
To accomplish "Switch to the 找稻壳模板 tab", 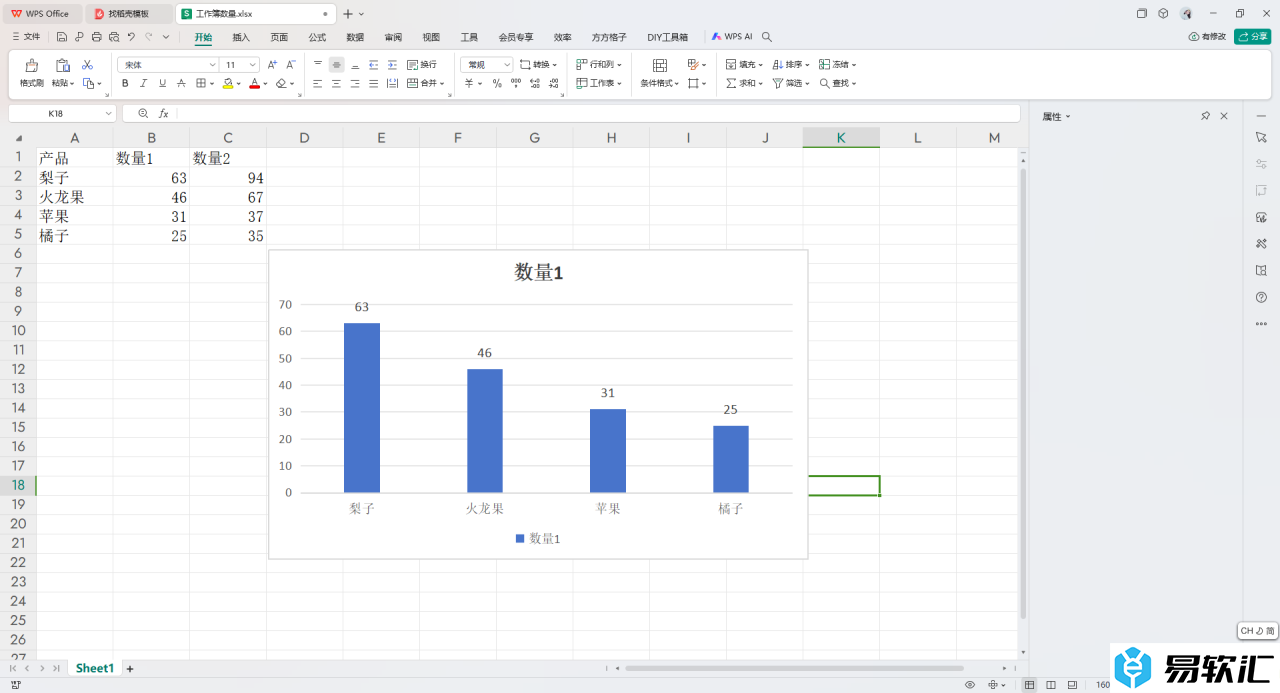I will (x=128, y=14).
